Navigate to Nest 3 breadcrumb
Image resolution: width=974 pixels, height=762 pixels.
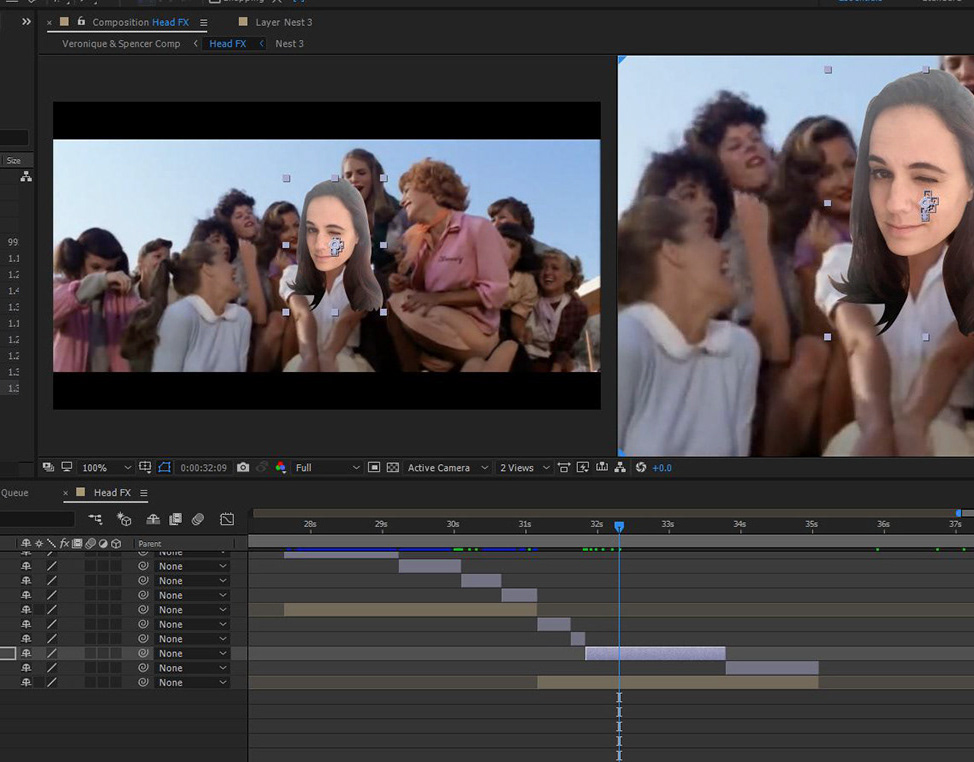coord(289,43)
